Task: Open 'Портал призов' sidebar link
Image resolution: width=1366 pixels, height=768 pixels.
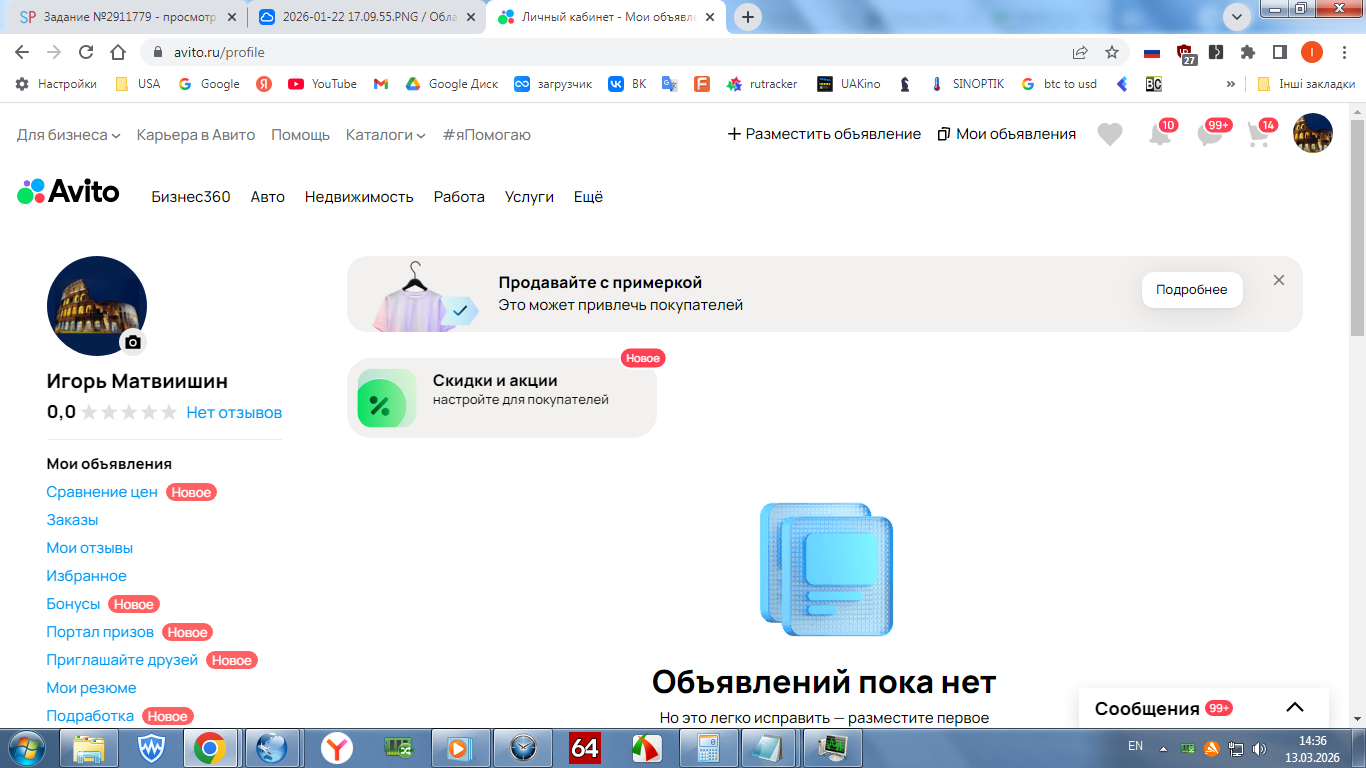Action: tap(100, 632)
